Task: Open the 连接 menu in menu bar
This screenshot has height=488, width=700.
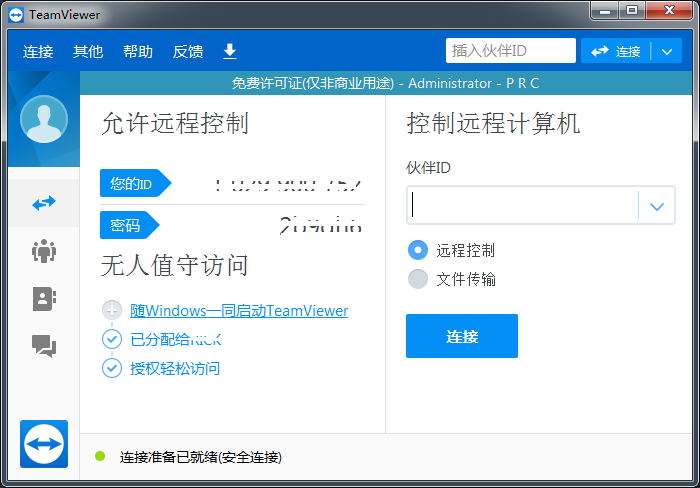Action: [38, 52]
